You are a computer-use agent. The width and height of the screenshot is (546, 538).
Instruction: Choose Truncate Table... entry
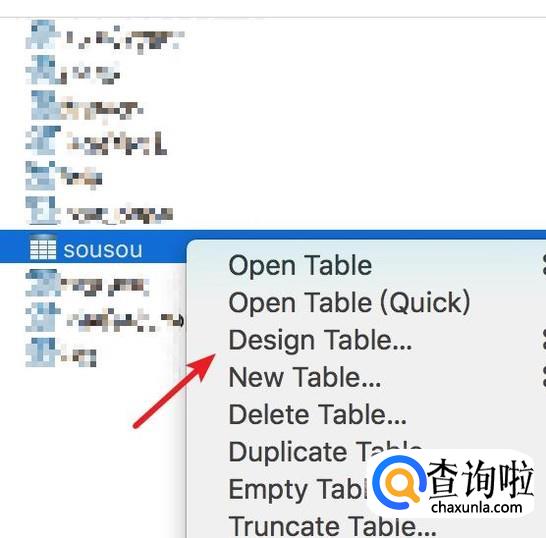(x=333, y=527)
